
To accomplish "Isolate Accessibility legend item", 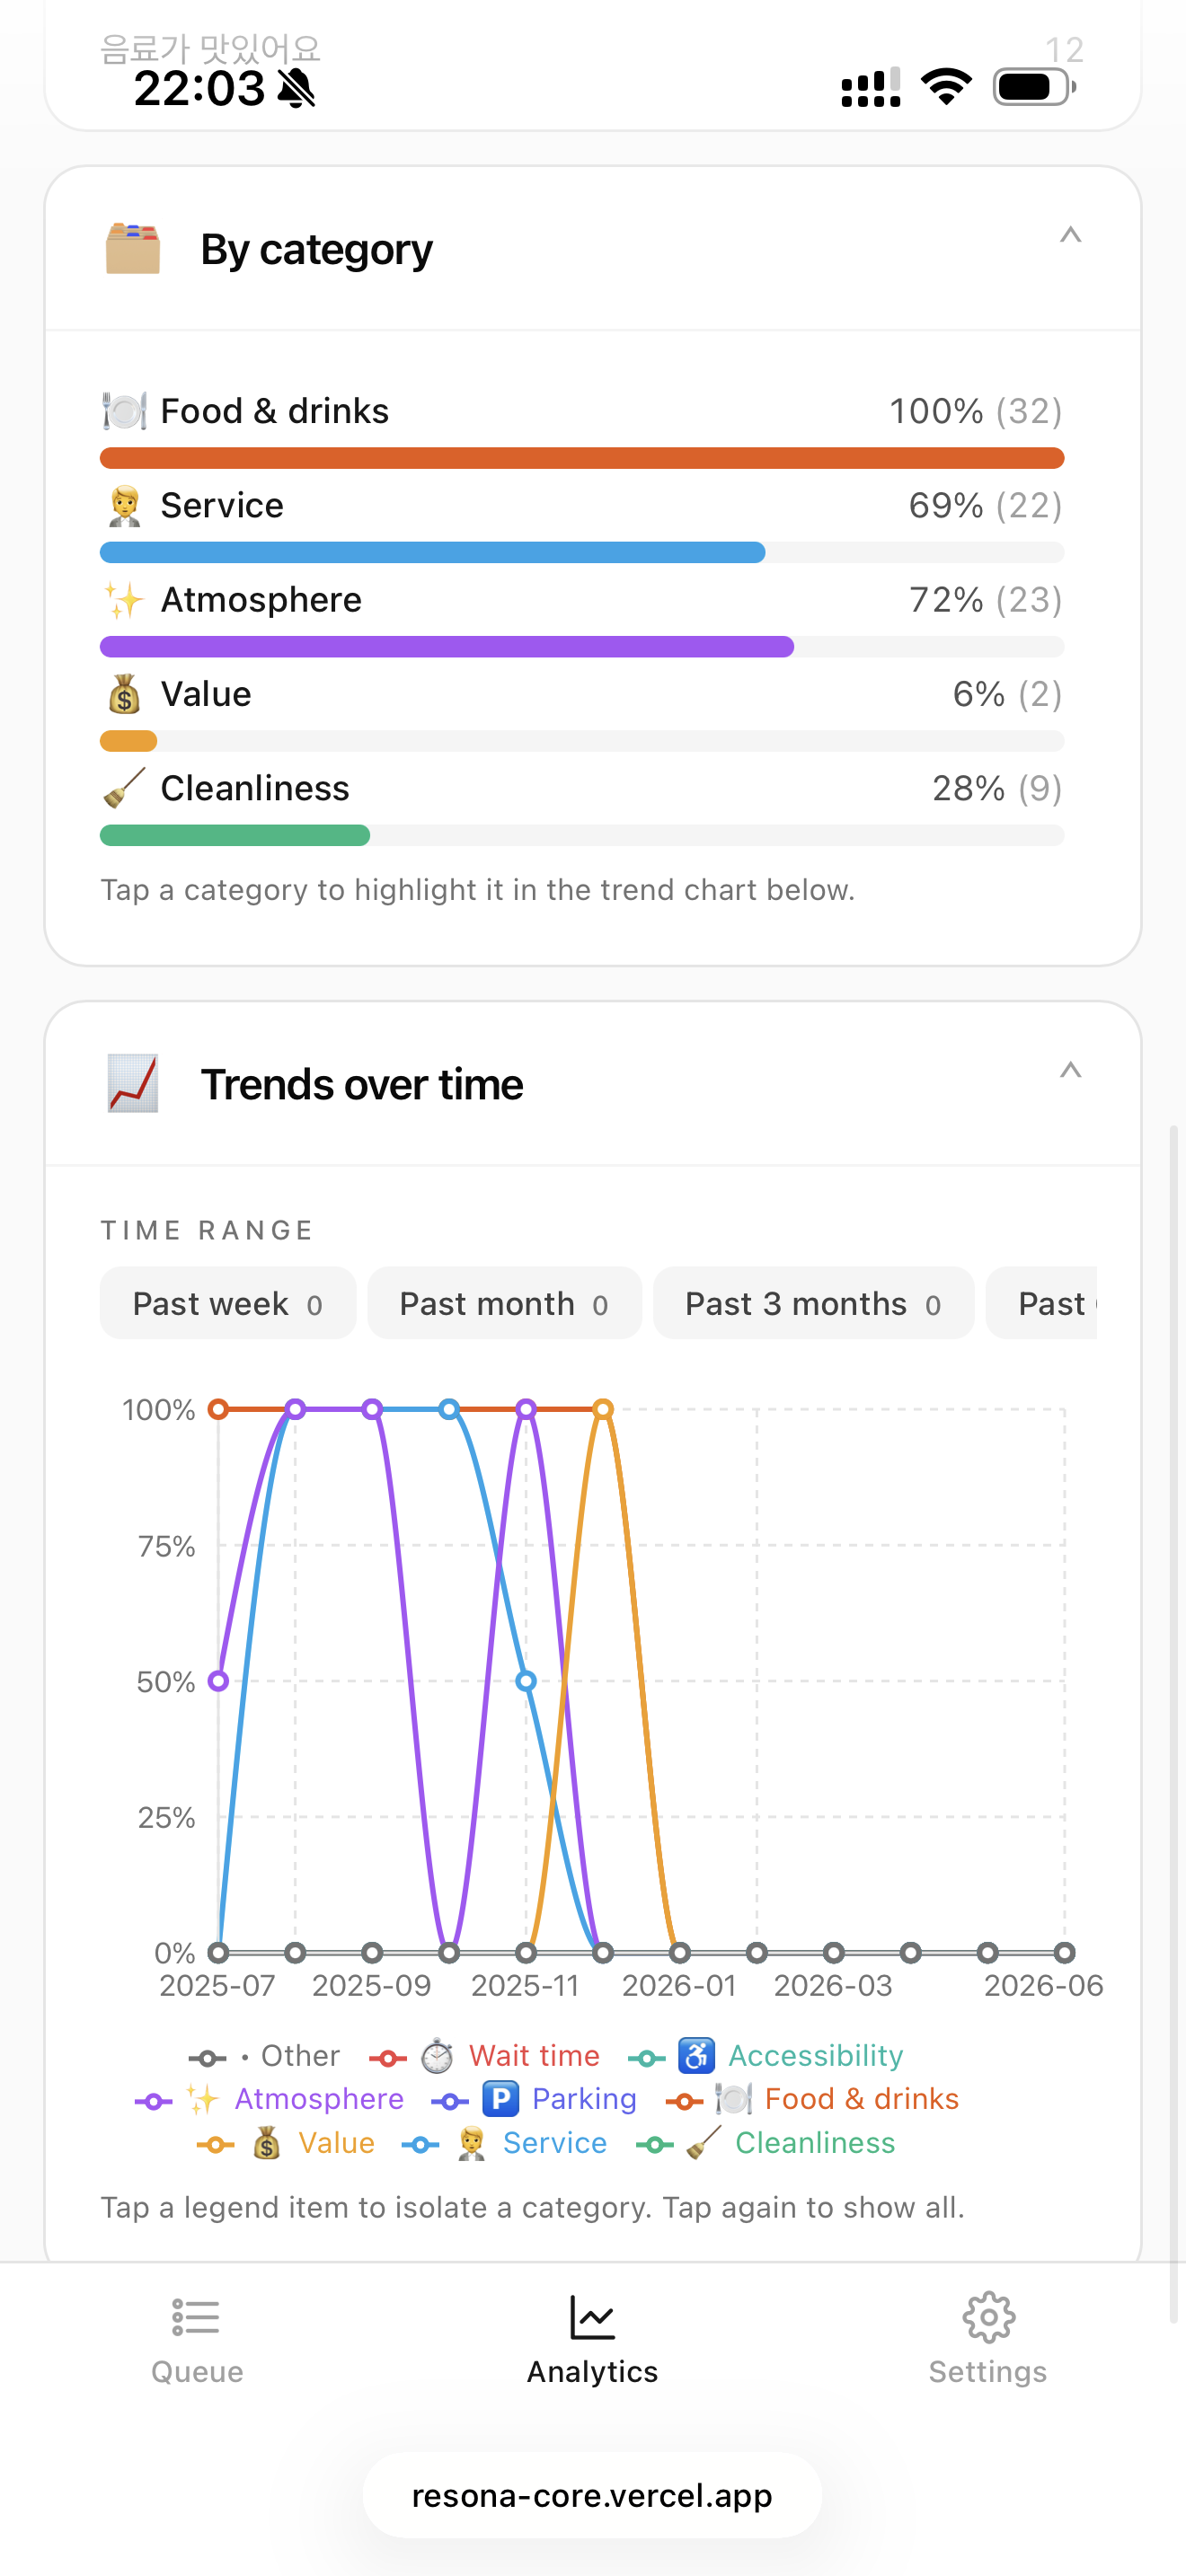I will pyautogui.click(x=766, y=2056).
